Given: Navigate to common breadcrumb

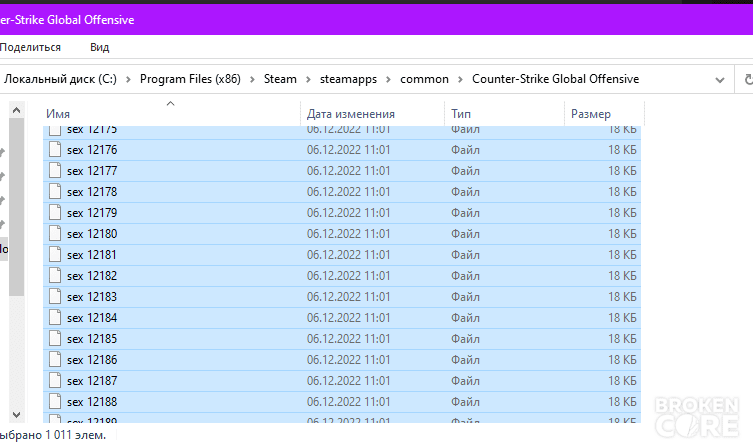Looking at the screenshot, I should (x=424, y=79).
